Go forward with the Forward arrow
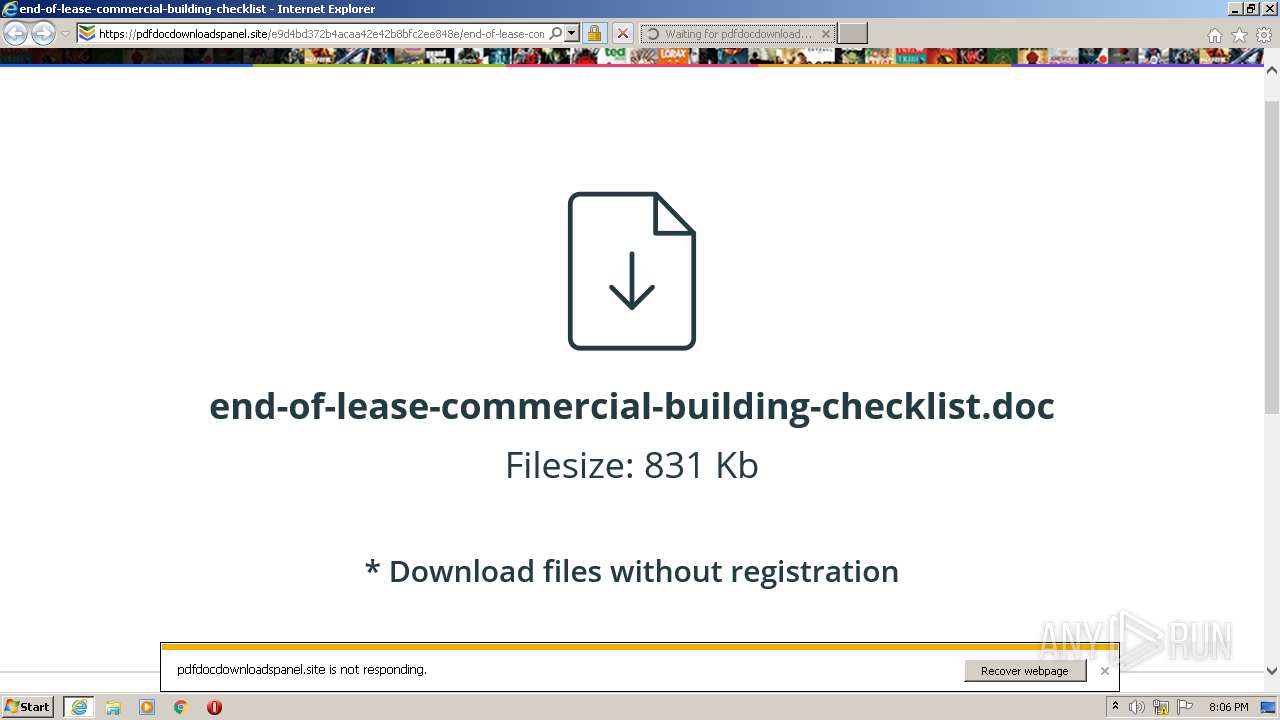 pos(43,34)
